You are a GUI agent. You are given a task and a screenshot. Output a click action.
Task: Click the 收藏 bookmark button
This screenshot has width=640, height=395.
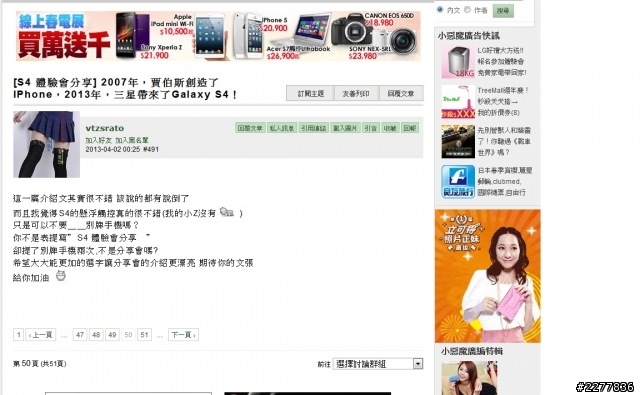pyautogui.click(x=390, y=128)
